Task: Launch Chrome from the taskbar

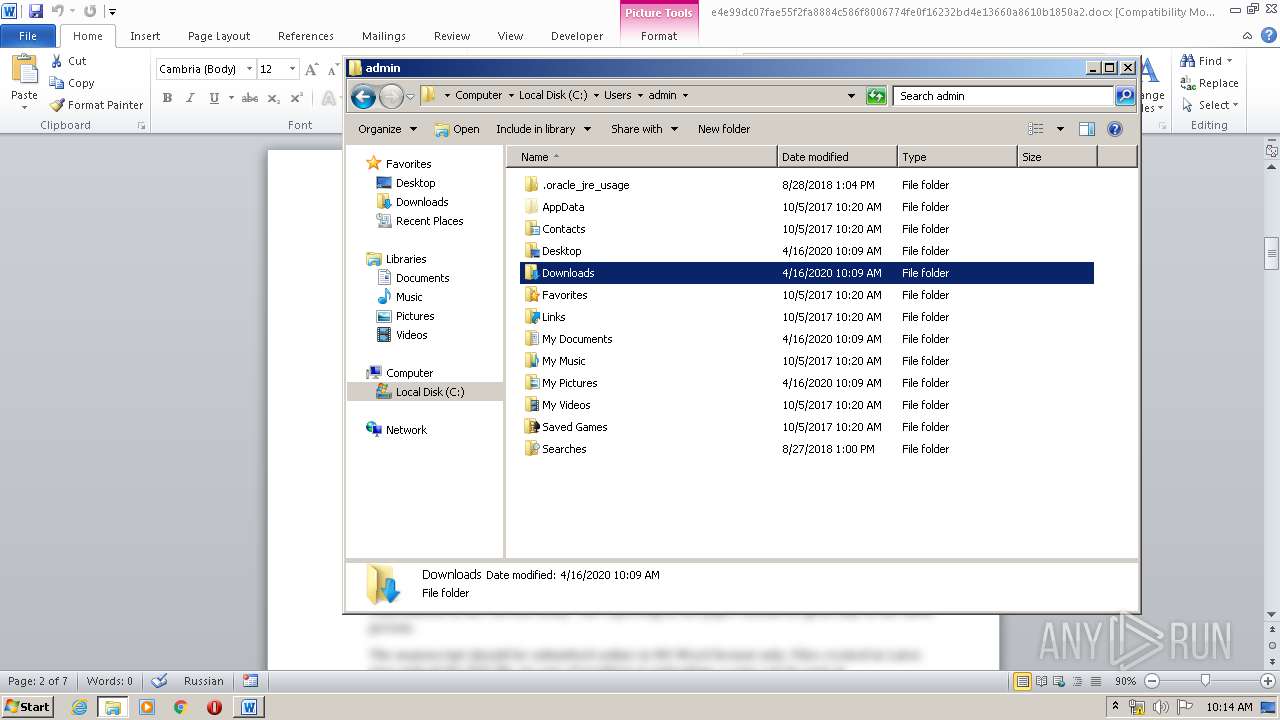Action: [x=181, y=706]
